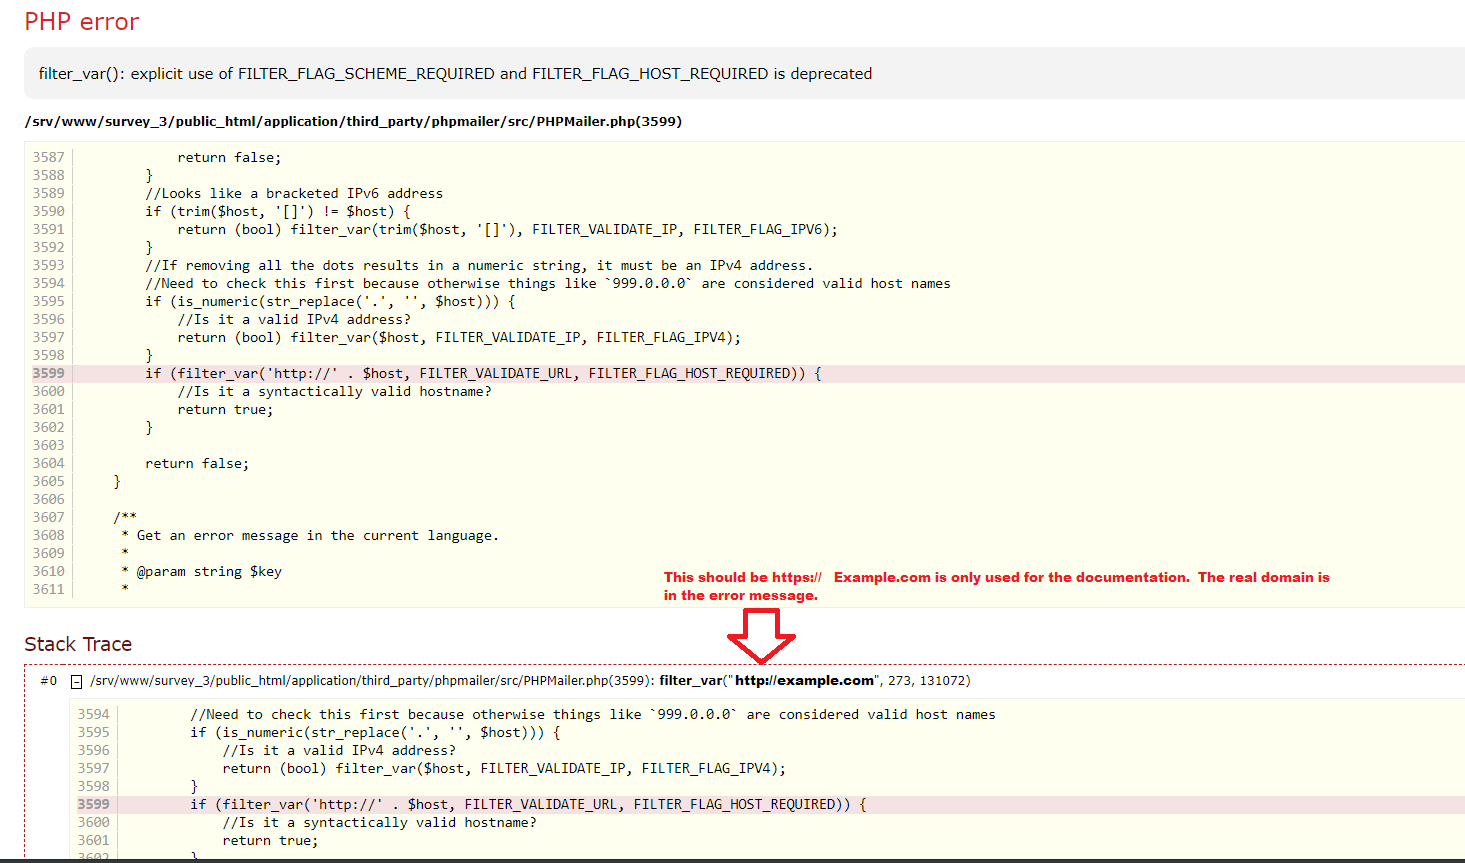Click the red downward arrow annotation

click(x=761, y=634)
